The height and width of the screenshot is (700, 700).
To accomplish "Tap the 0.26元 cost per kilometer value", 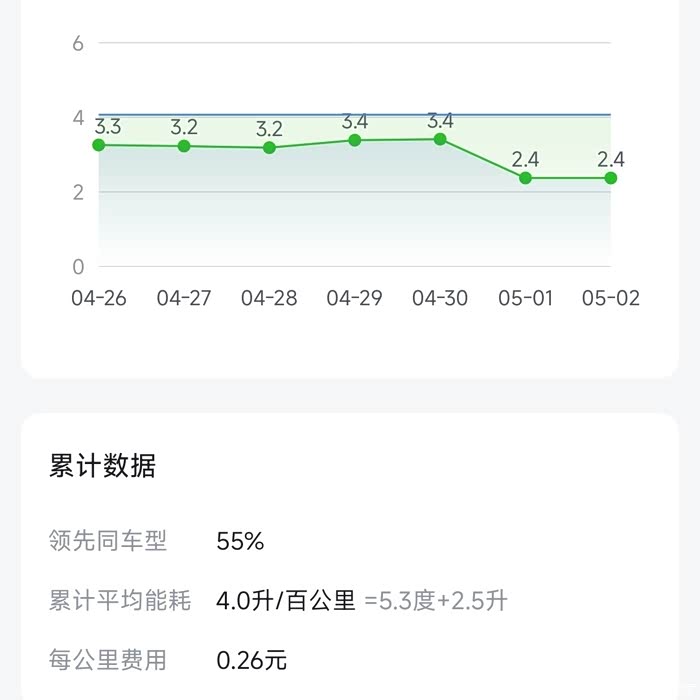I will tap(252, 660).
